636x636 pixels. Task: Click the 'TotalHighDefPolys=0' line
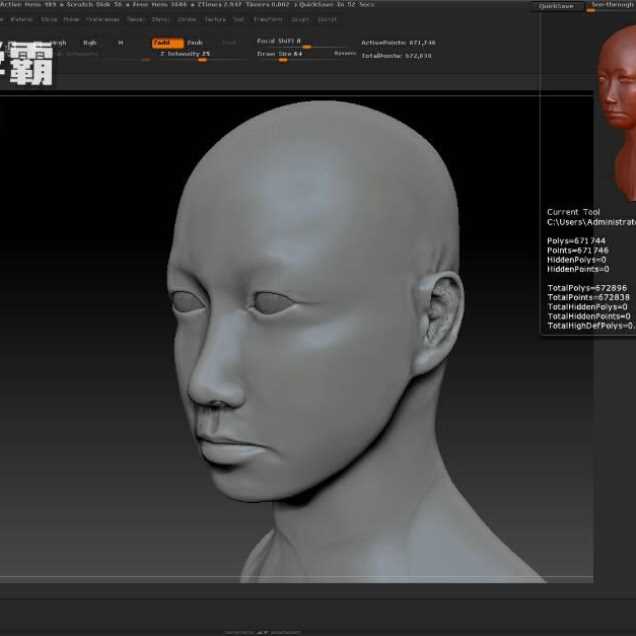point(591,326)
